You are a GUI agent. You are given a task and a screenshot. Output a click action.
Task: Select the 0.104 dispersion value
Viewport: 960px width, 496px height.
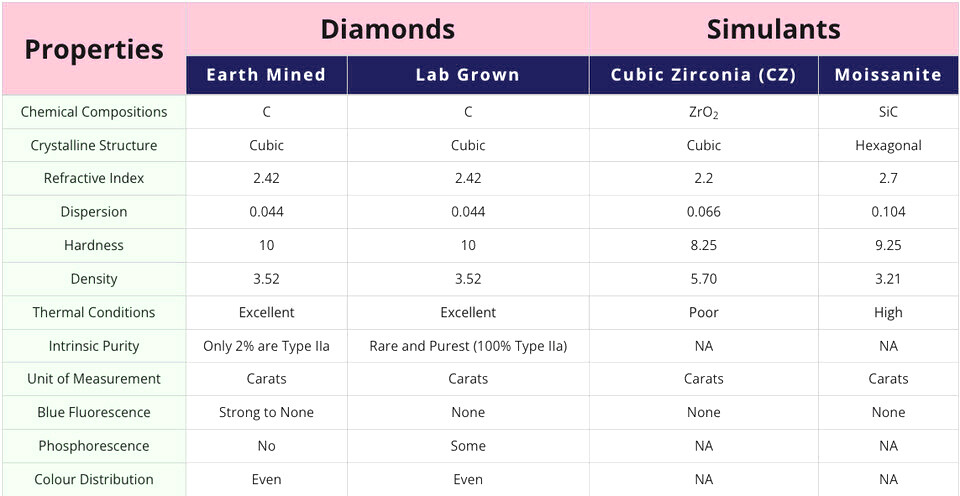(x=888, y=212)
